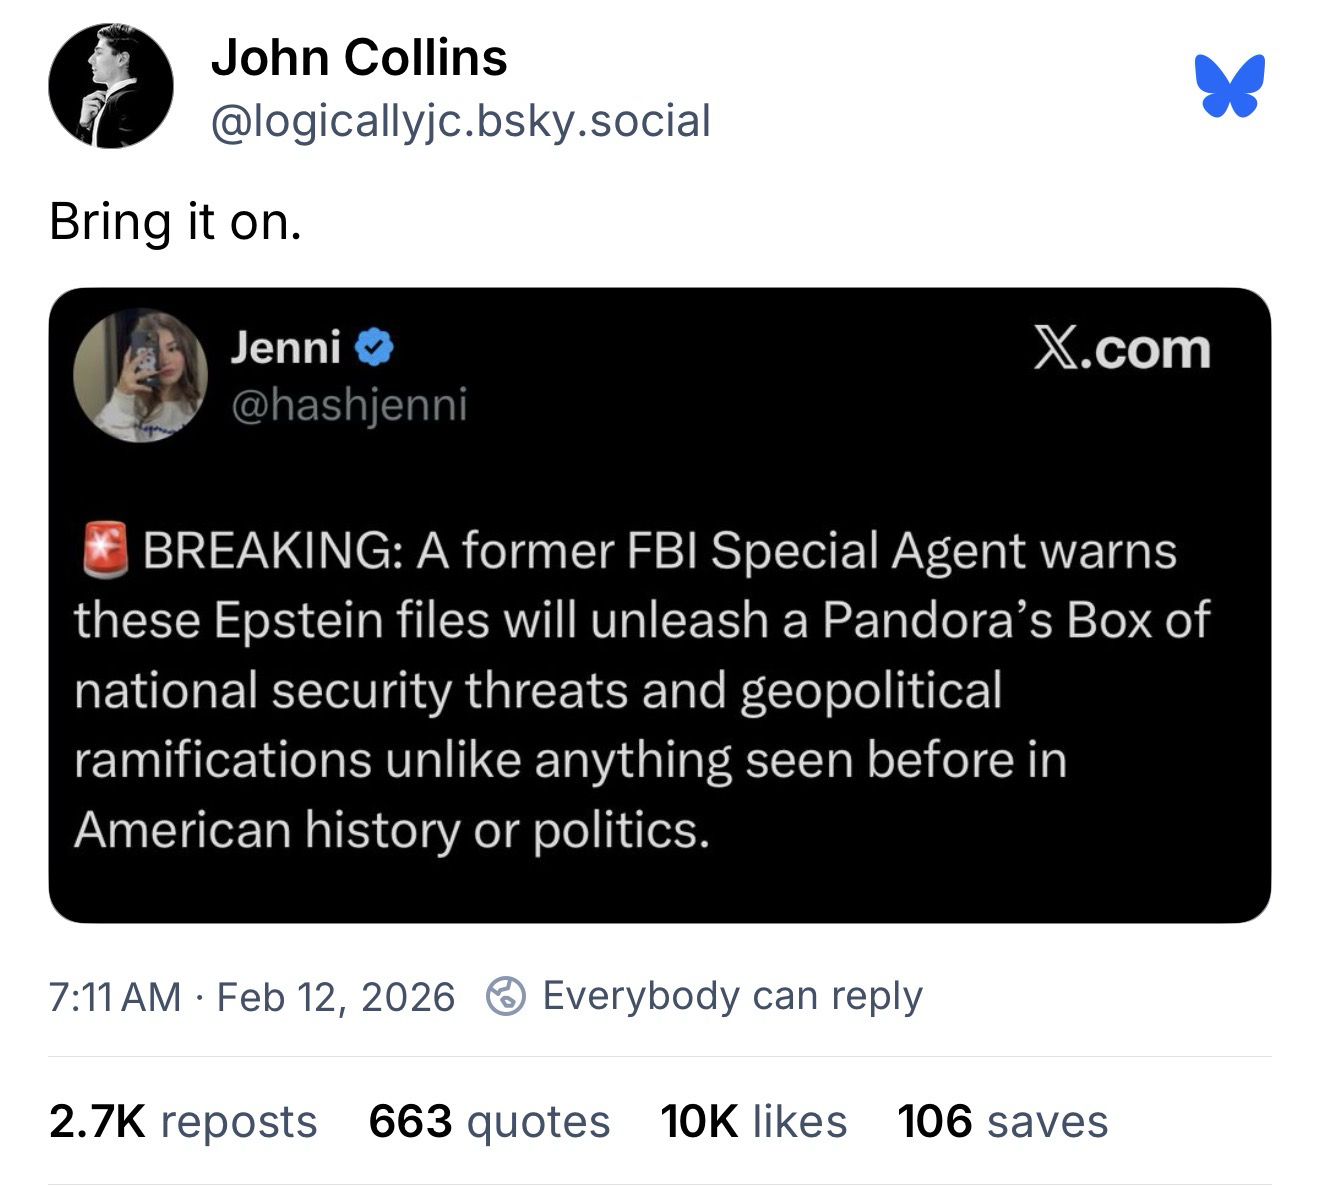The width and height of the screenshot is (1320, 1188).
Task: Click Jenni's profile picture in embedded post
Action: pos(141,374)
